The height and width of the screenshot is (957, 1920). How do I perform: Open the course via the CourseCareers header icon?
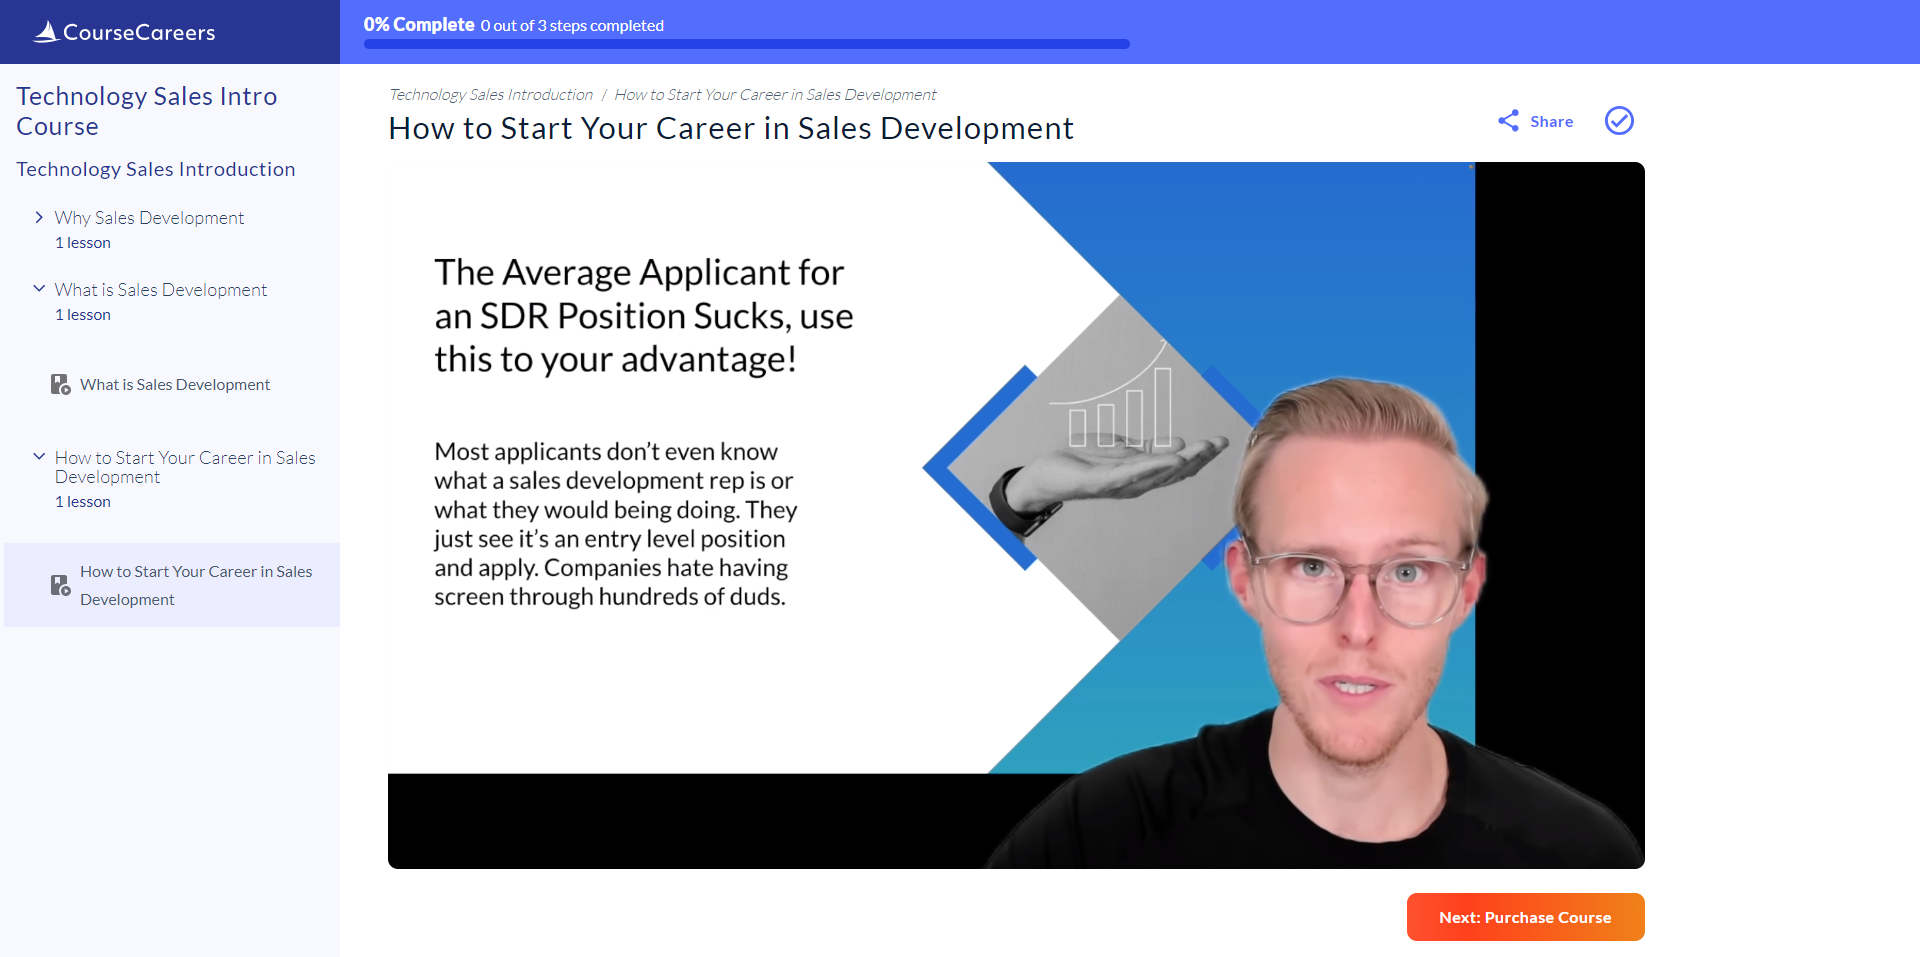point(44,31)
